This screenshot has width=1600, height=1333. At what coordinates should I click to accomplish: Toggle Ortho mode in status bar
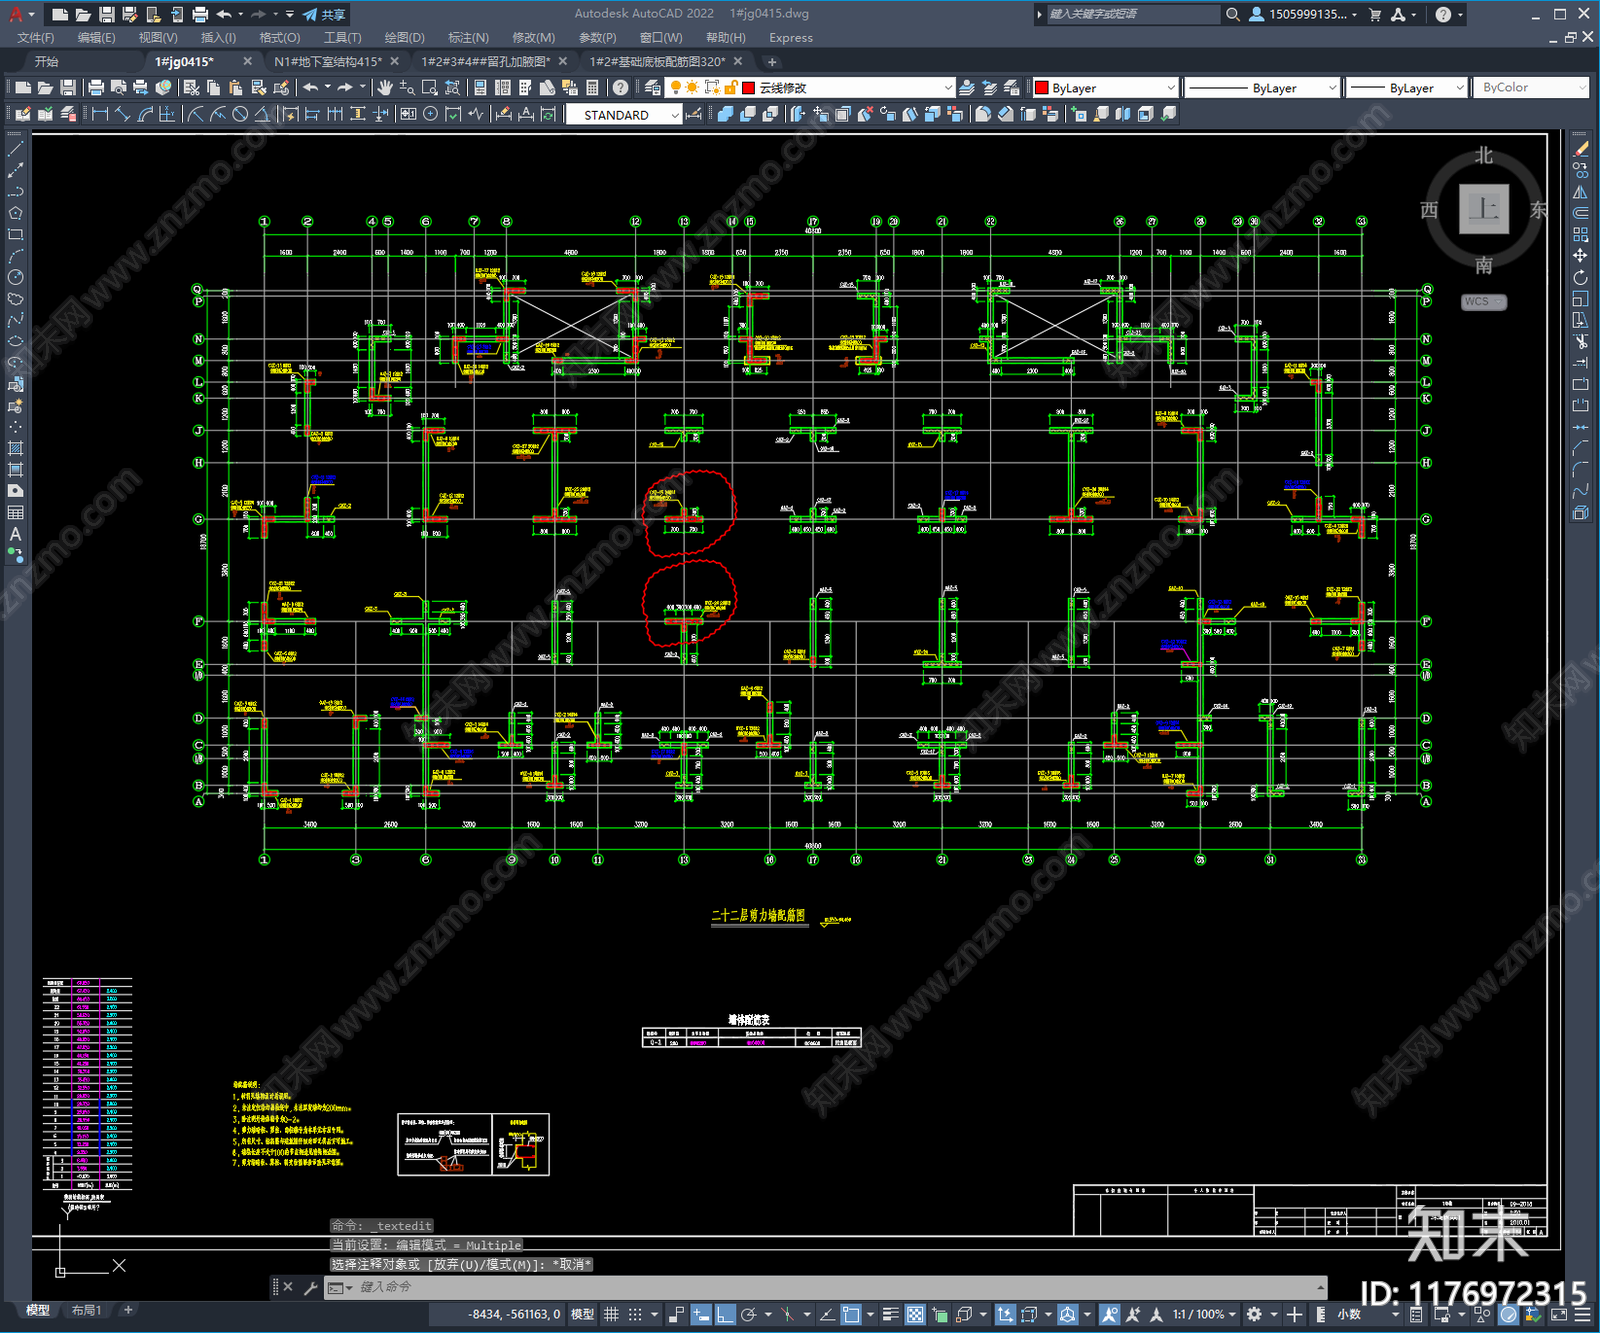725,1314
